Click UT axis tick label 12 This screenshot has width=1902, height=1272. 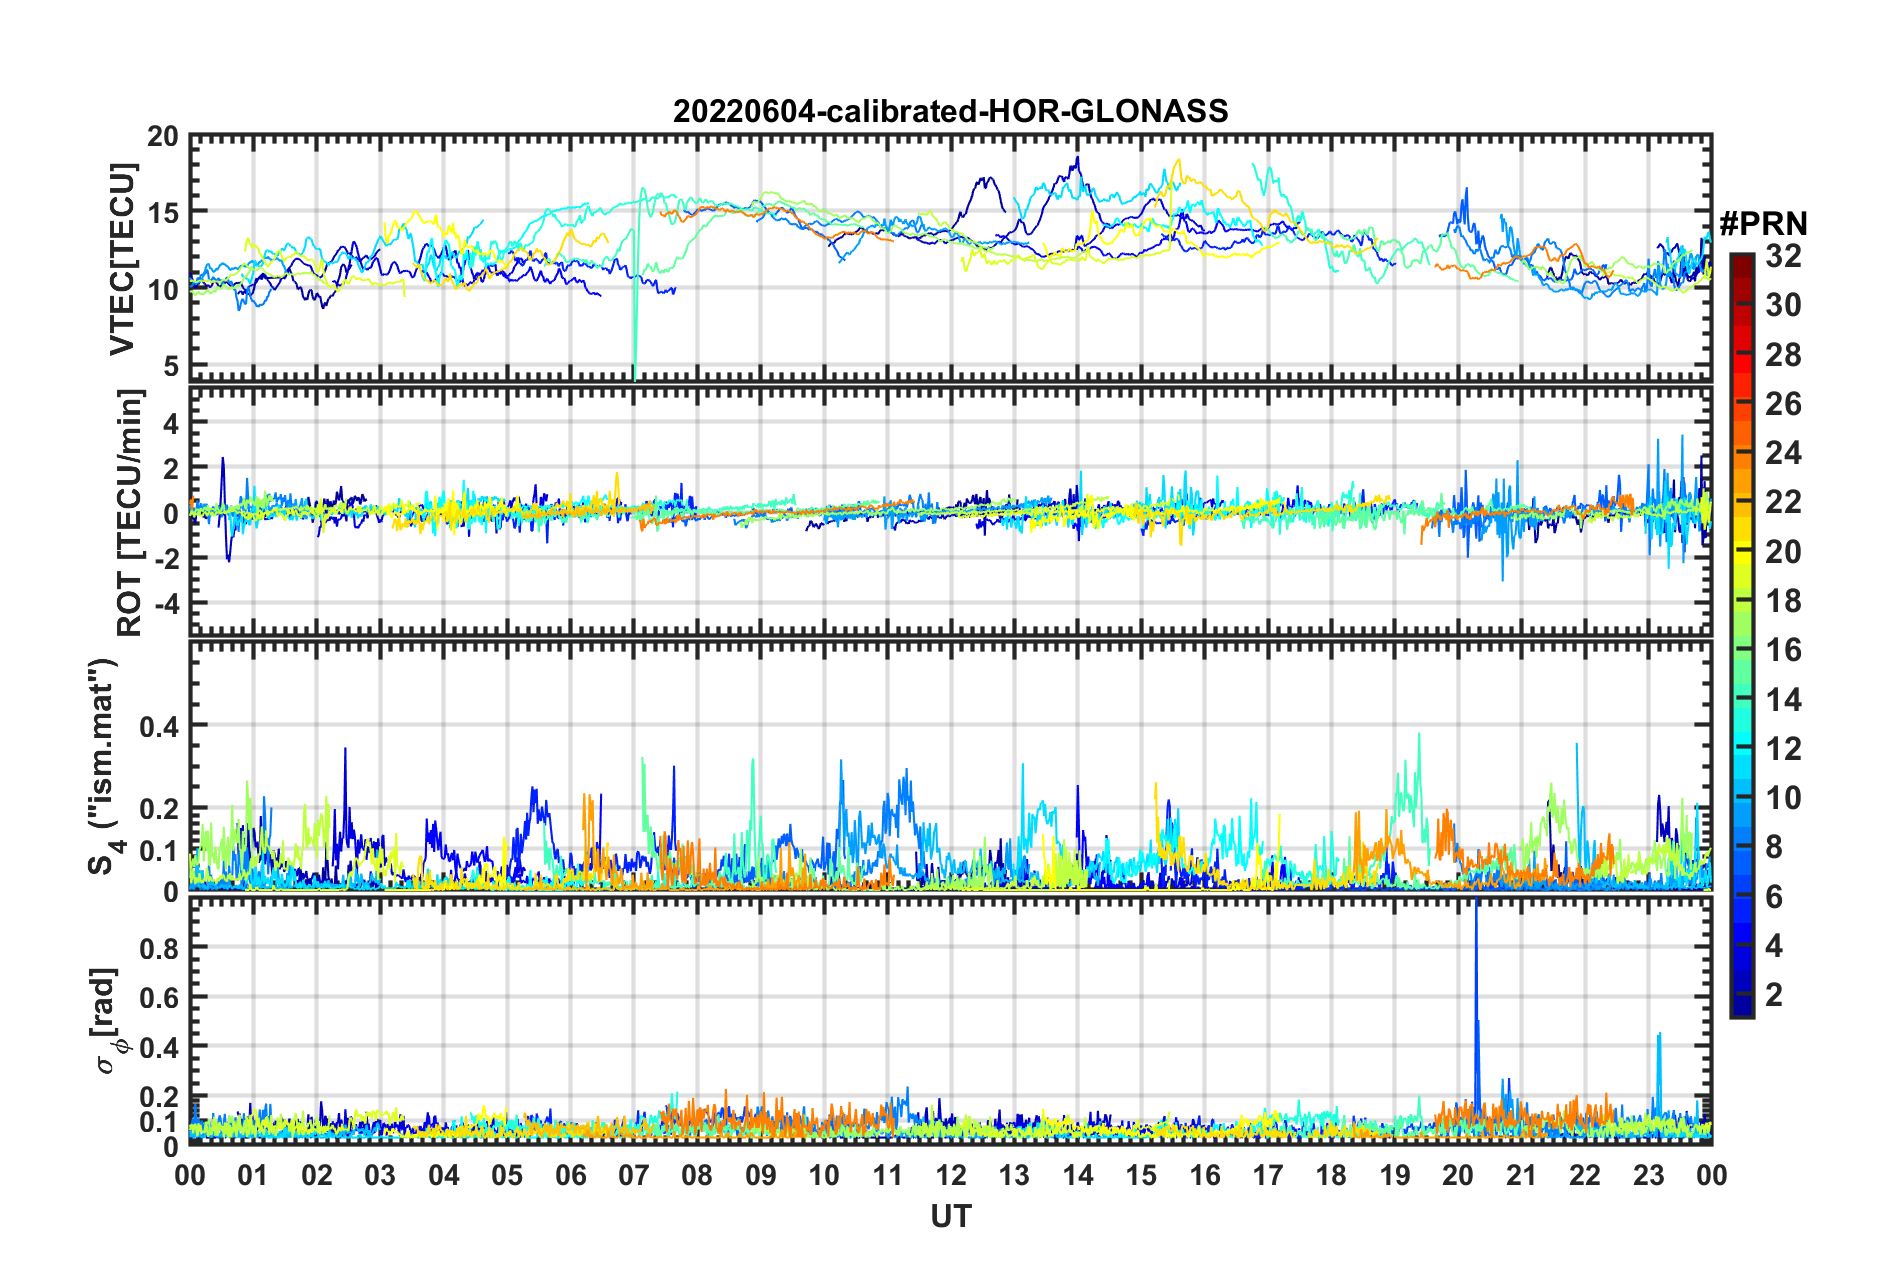pos(951,1175)
